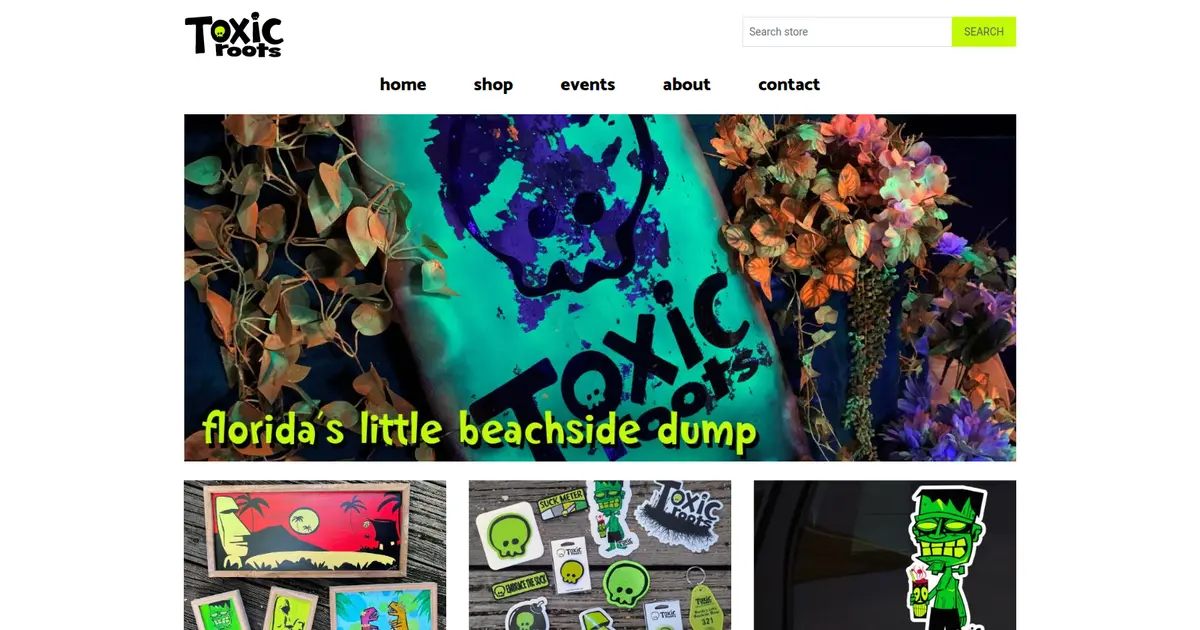Click the Toxic Roots logo in the header
The image size is (1200, 630).
click(234, 35)
